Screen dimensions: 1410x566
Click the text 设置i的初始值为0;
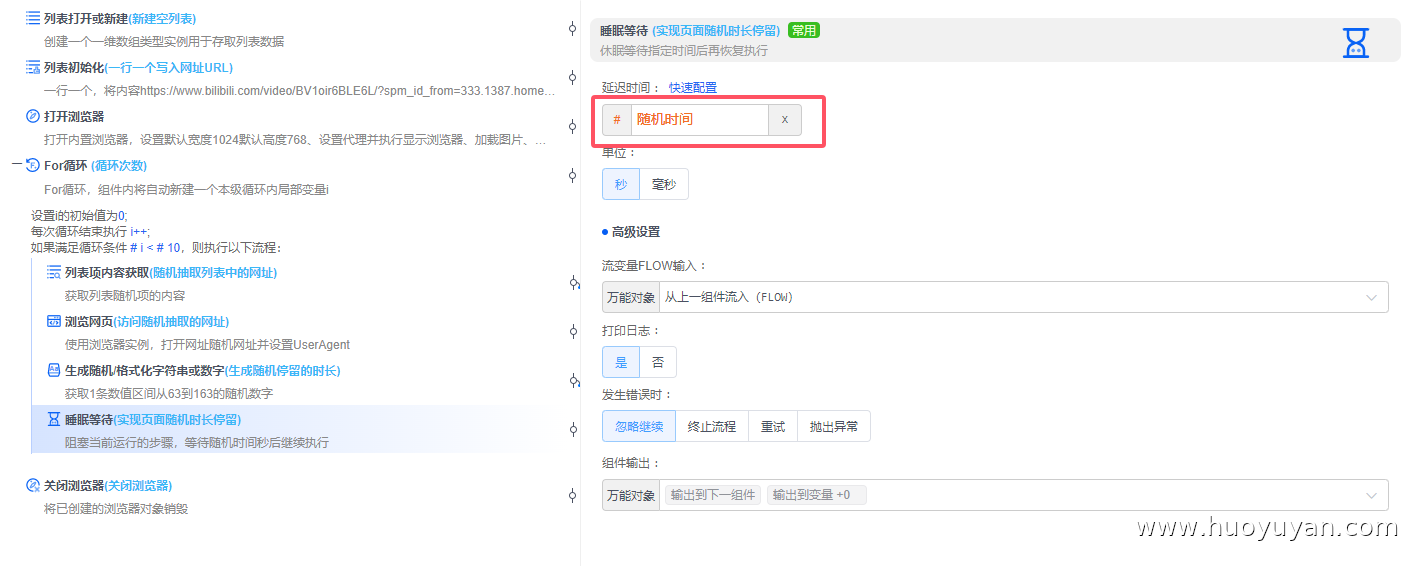click(x=79, y=215)
